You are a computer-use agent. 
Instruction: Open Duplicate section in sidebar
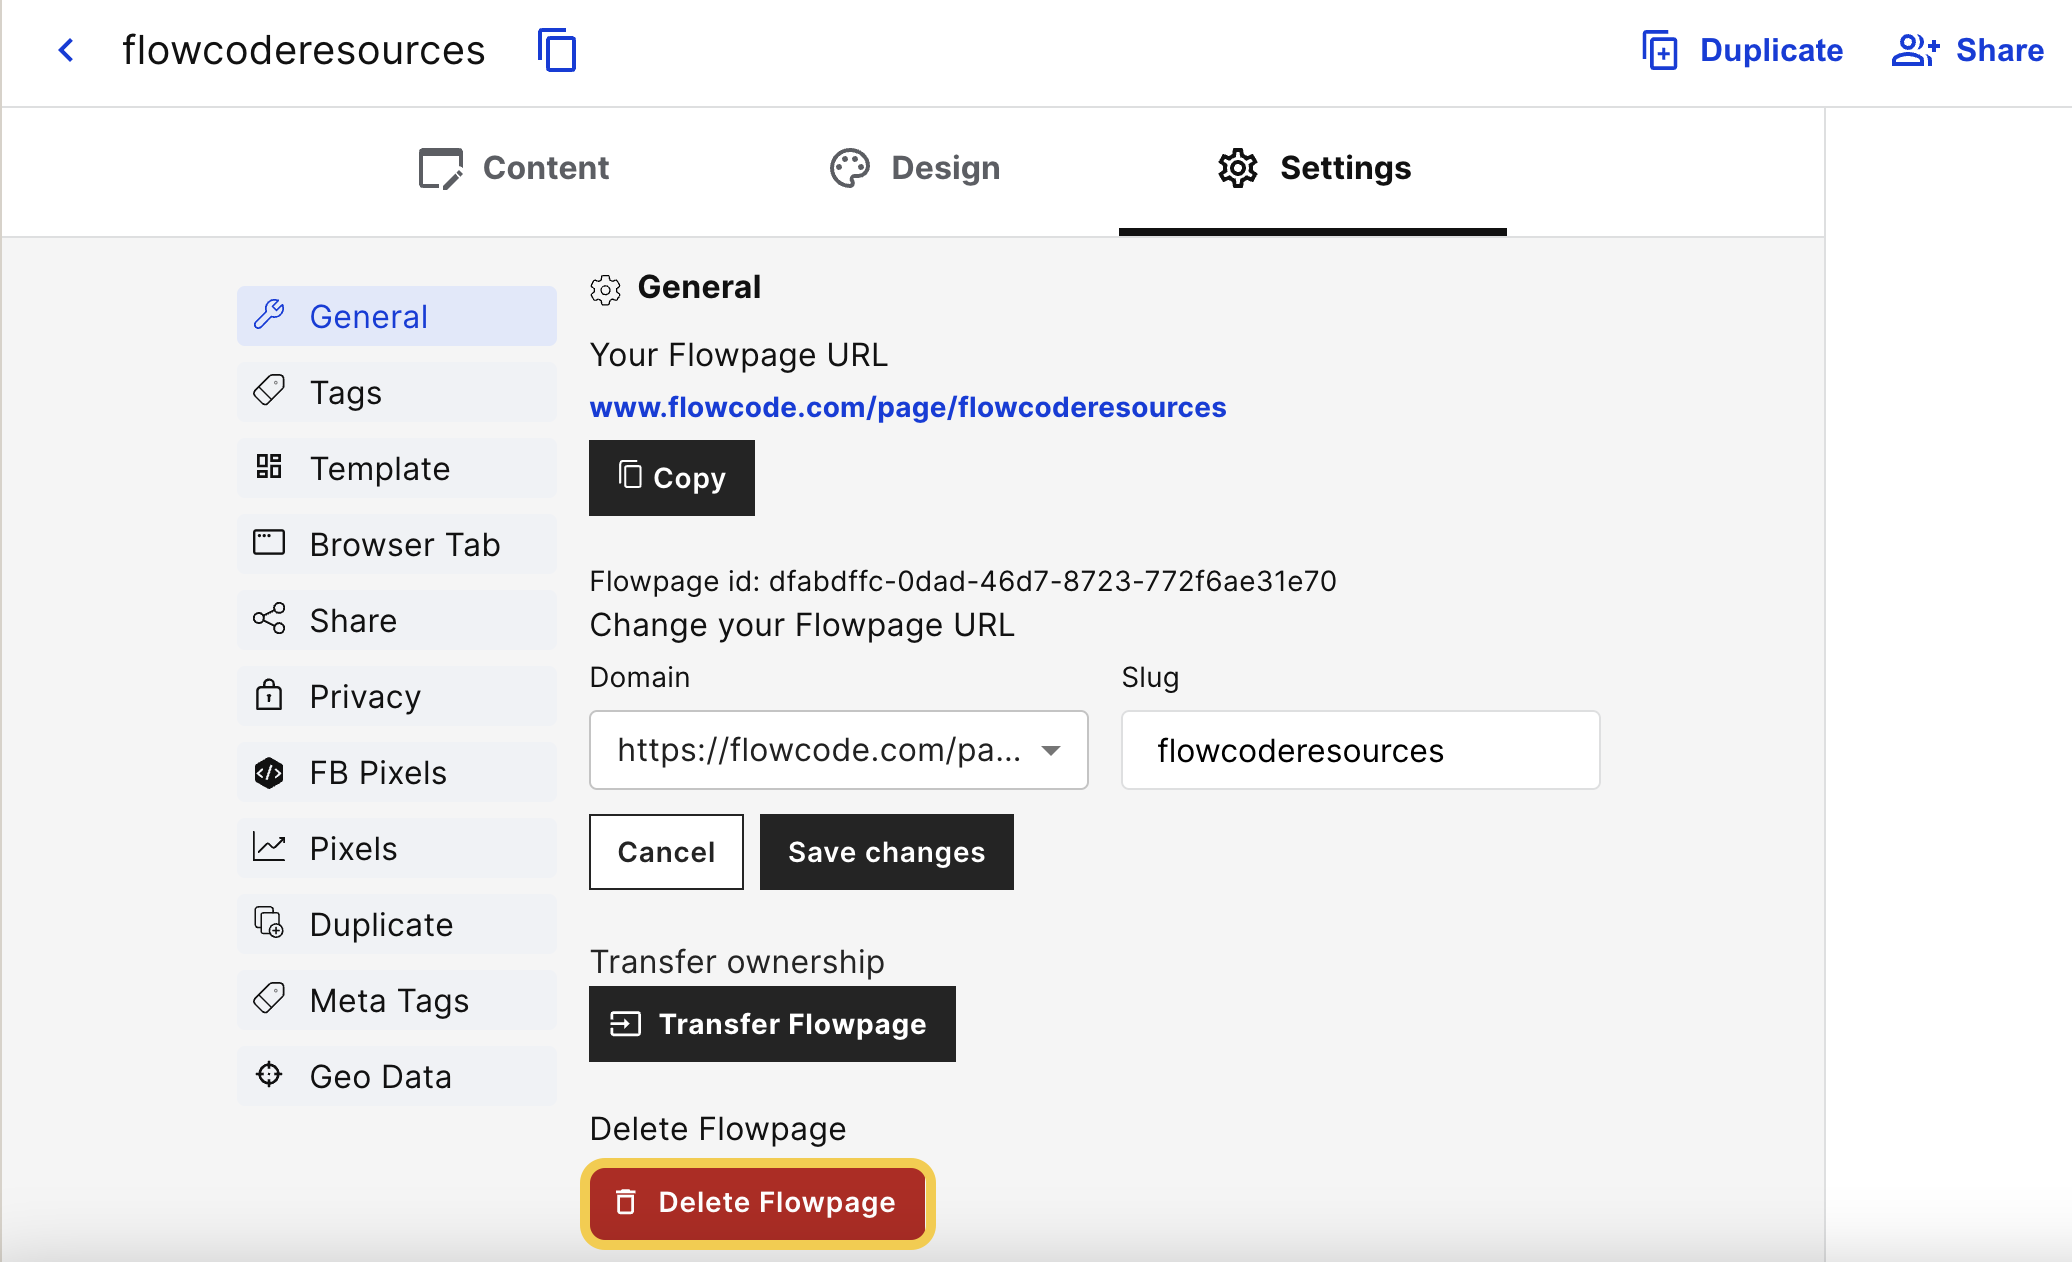(397, 924)
